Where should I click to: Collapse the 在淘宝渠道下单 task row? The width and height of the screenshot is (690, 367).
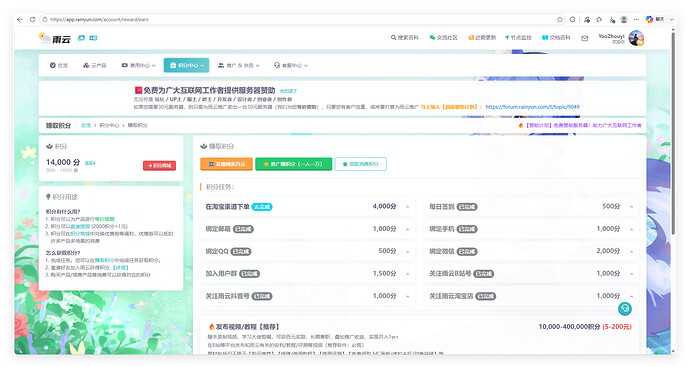[x=407, y=207]
